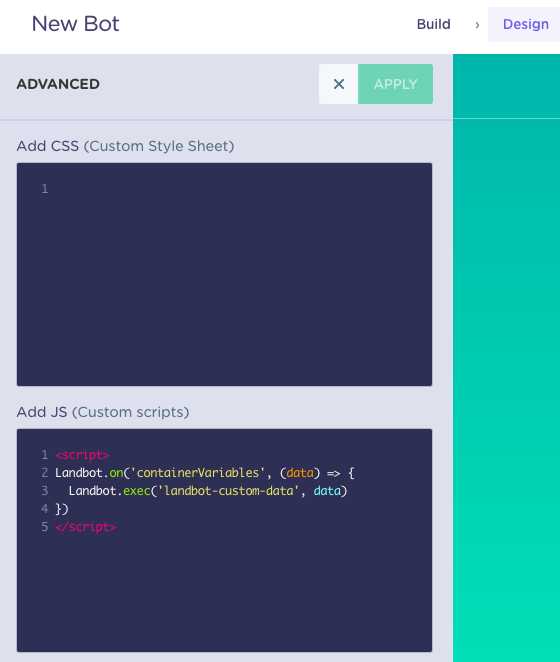Click the closing }) line in JS editor
Viewport: 560px width, 662px height.
[x=62, y=509]
